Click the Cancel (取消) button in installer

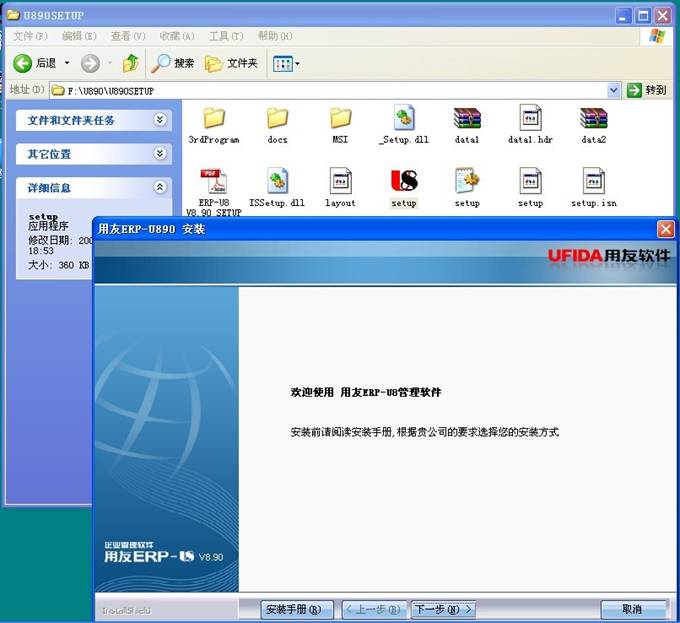point(634,609)
